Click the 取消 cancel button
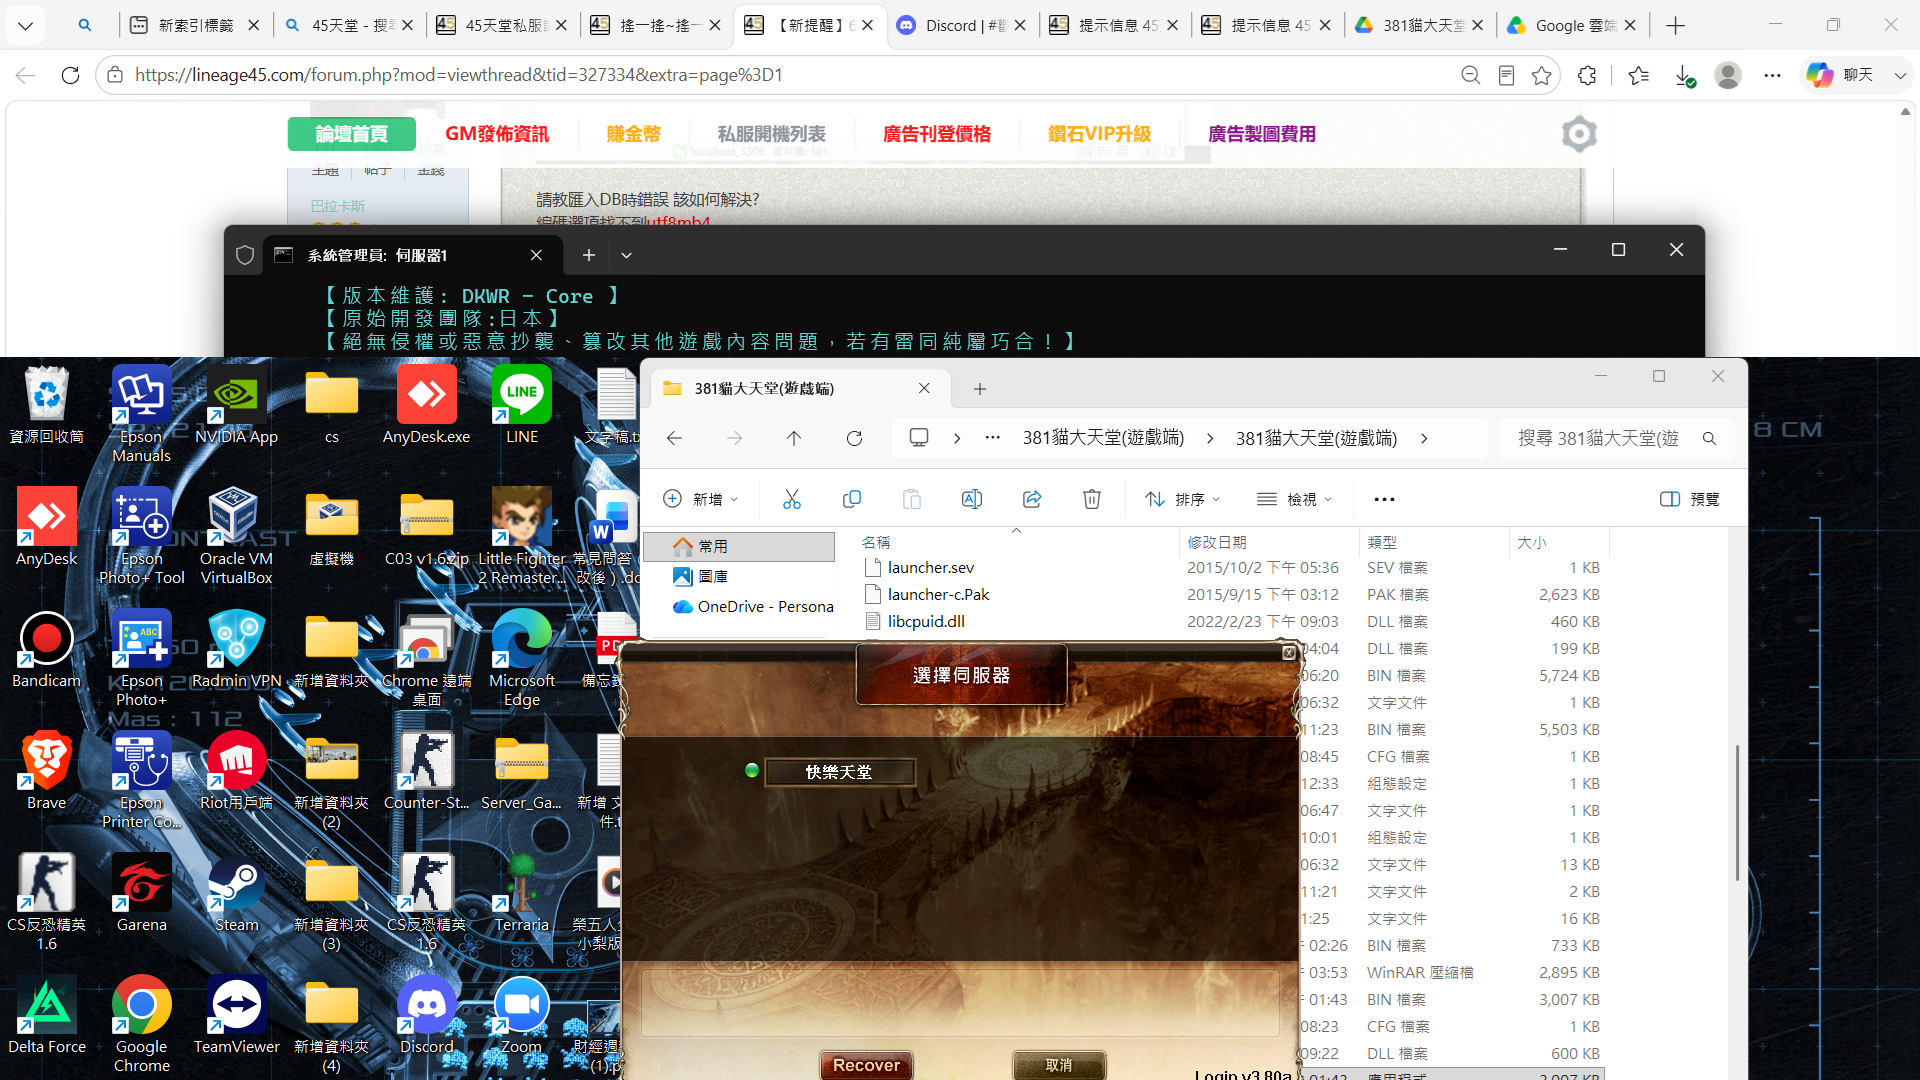Viewport: 1920px width, 1080px height. pos(1059,1065)
